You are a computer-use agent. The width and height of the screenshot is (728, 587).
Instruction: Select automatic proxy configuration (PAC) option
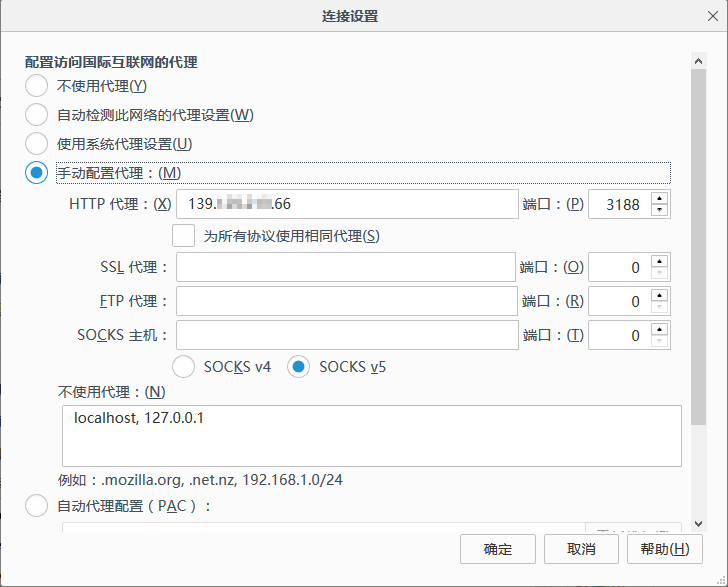[x=36, y=506]
